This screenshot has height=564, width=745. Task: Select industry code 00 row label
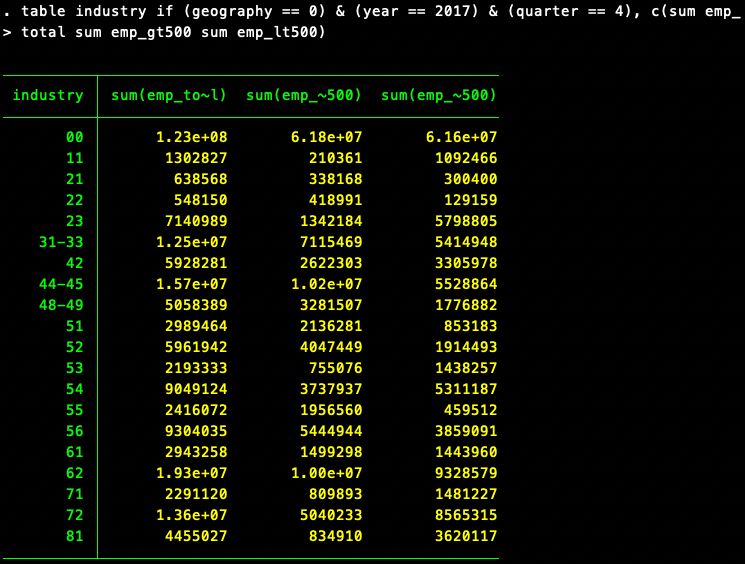[x=75, y=137]
